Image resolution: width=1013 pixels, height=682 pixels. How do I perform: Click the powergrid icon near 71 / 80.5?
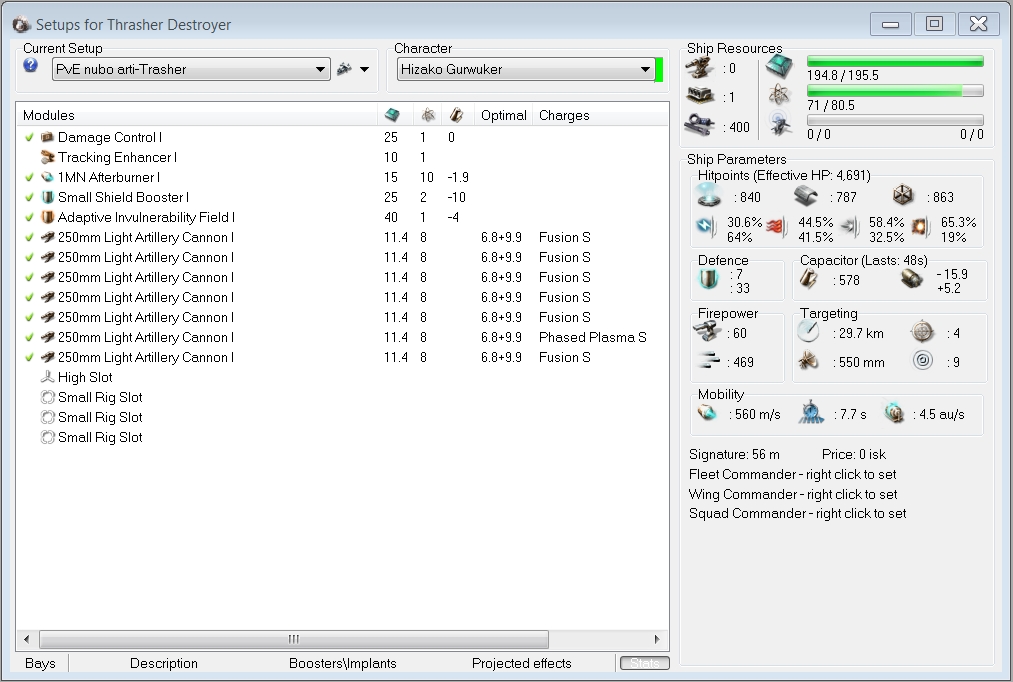[x=780, y=96]
